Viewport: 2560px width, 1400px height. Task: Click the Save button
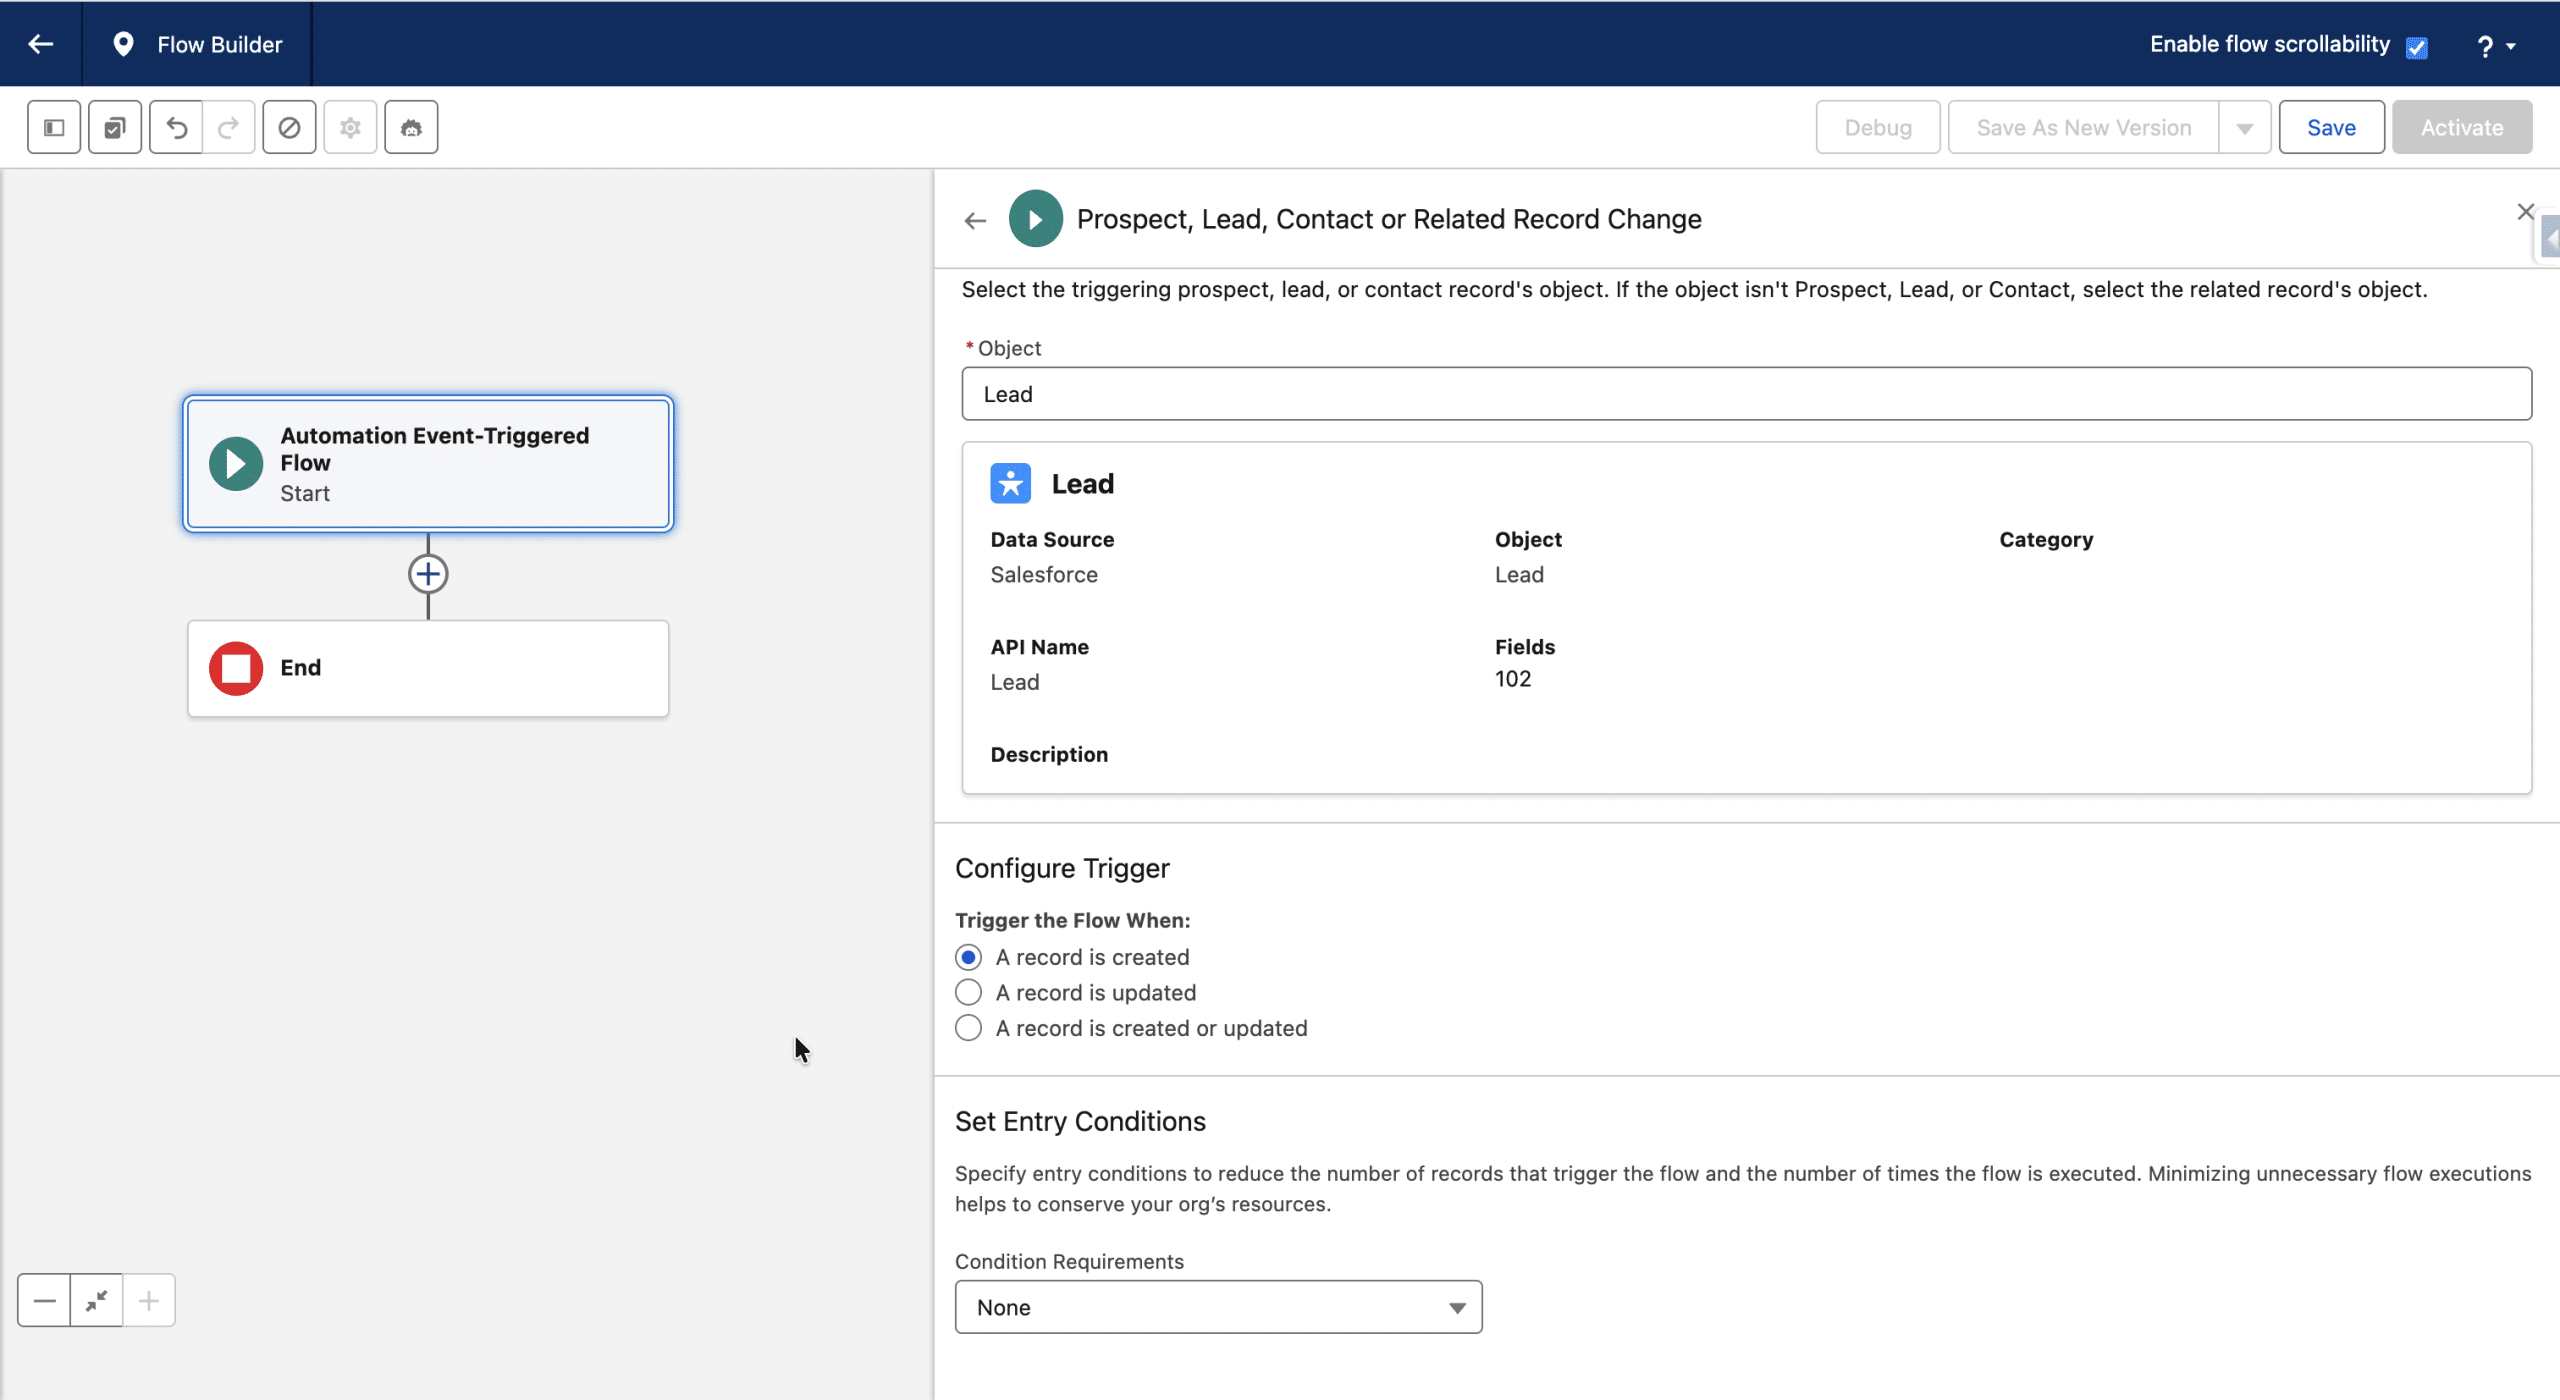click(2331, 127)
